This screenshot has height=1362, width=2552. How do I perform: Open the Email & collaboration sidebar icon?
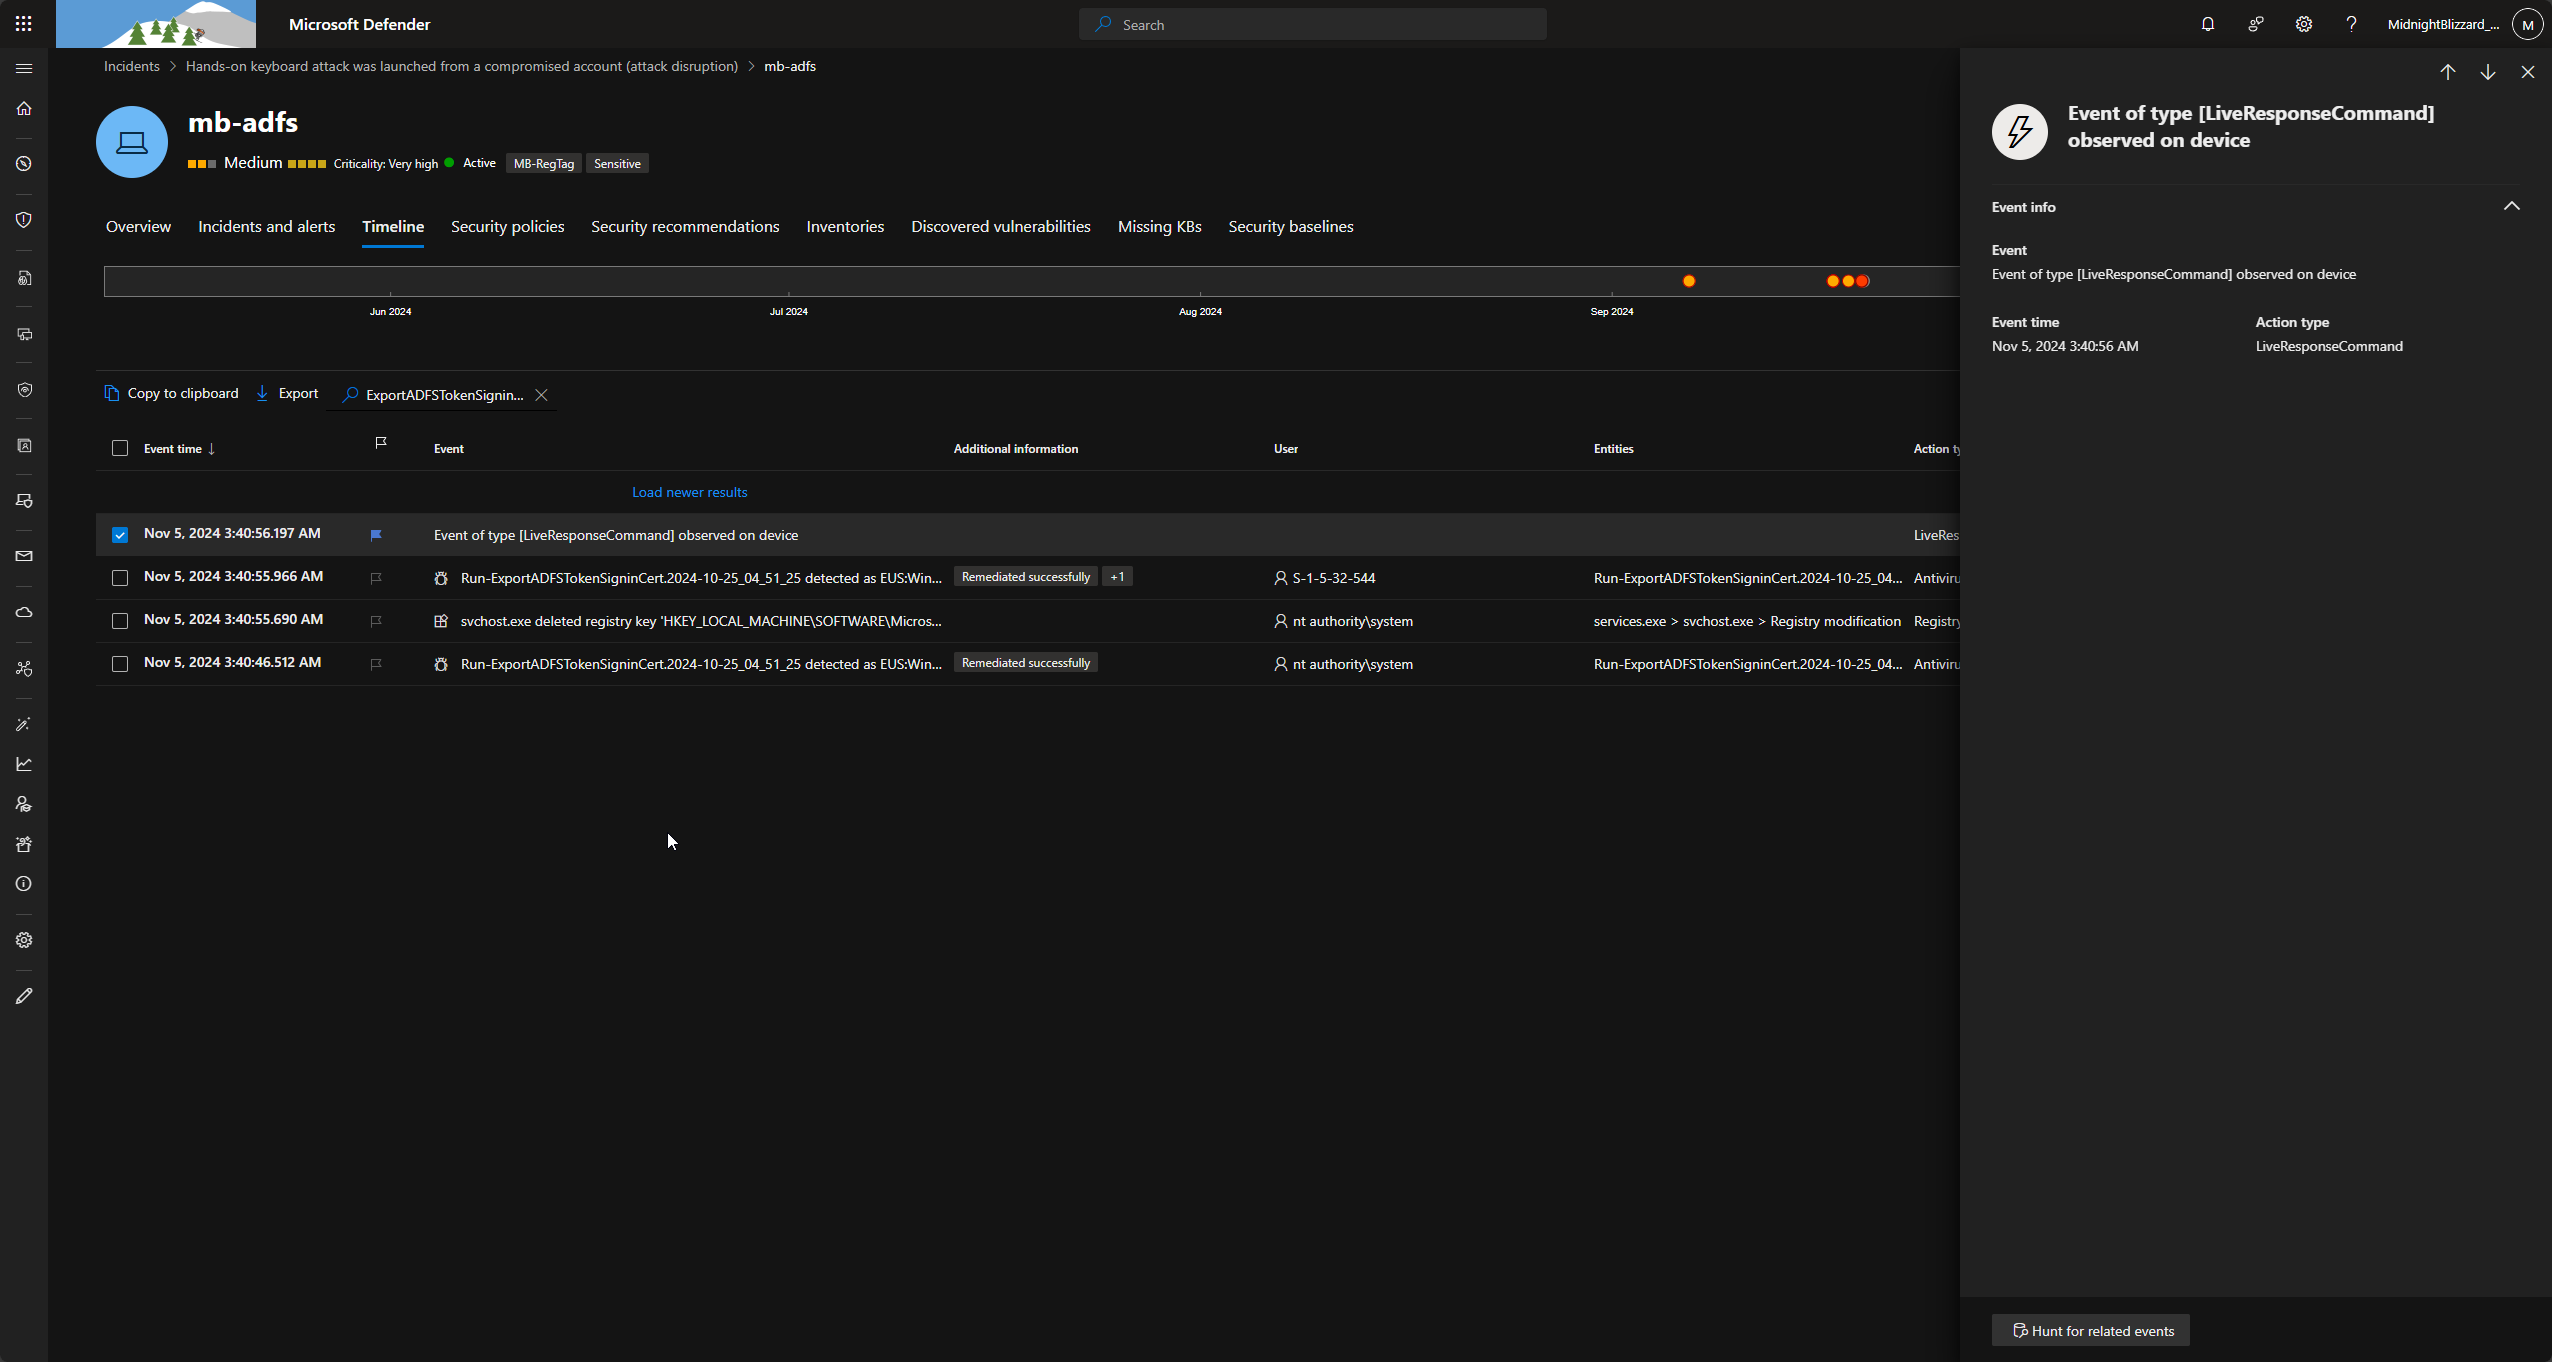(25, 556)
